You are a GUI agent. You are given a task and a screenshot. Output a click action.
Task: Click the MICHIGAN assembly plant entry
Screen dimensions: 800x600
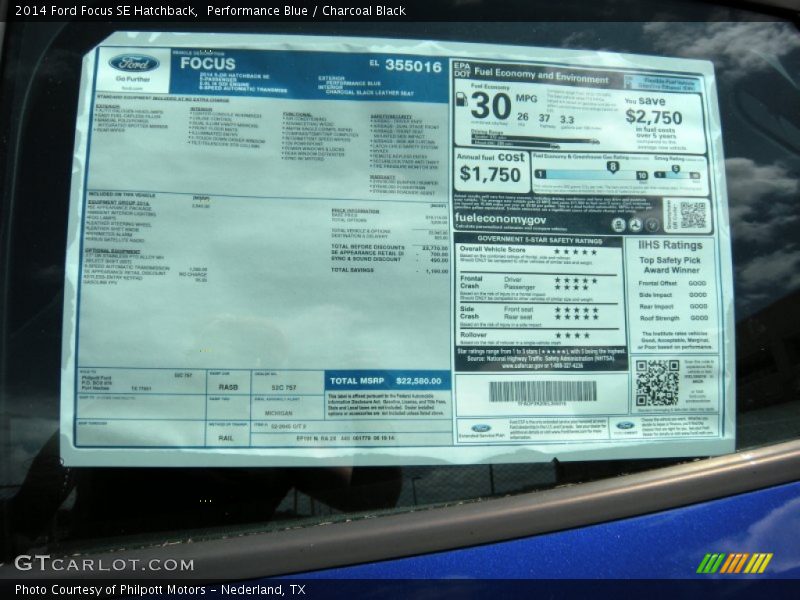(279, 413)
